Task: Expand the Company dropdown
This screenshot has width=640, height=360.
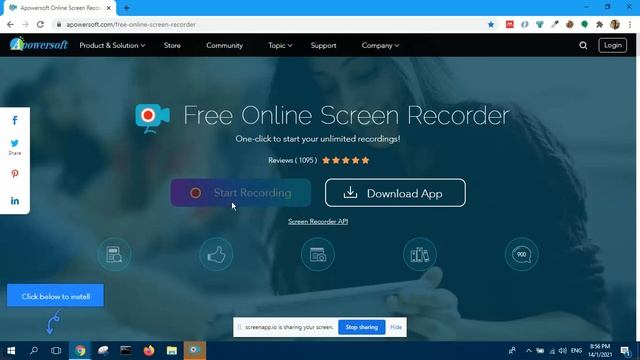Action: [380, 45]
